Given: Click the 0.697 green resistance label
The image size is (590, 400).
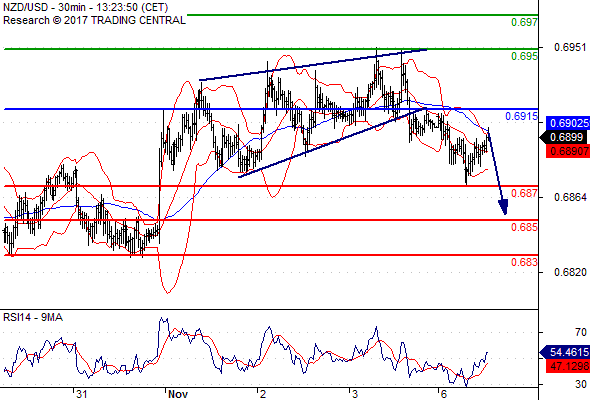Looking at the screenshot, I should coord(524,22).
